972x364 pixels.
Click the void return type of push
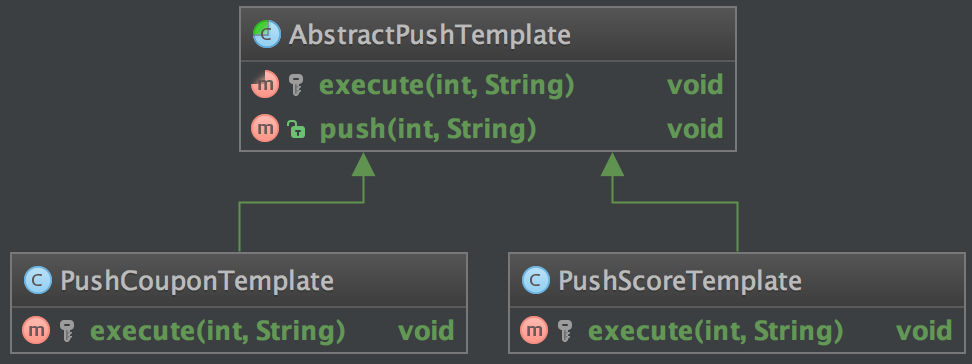pyautogui.click(x=695, y=129)
